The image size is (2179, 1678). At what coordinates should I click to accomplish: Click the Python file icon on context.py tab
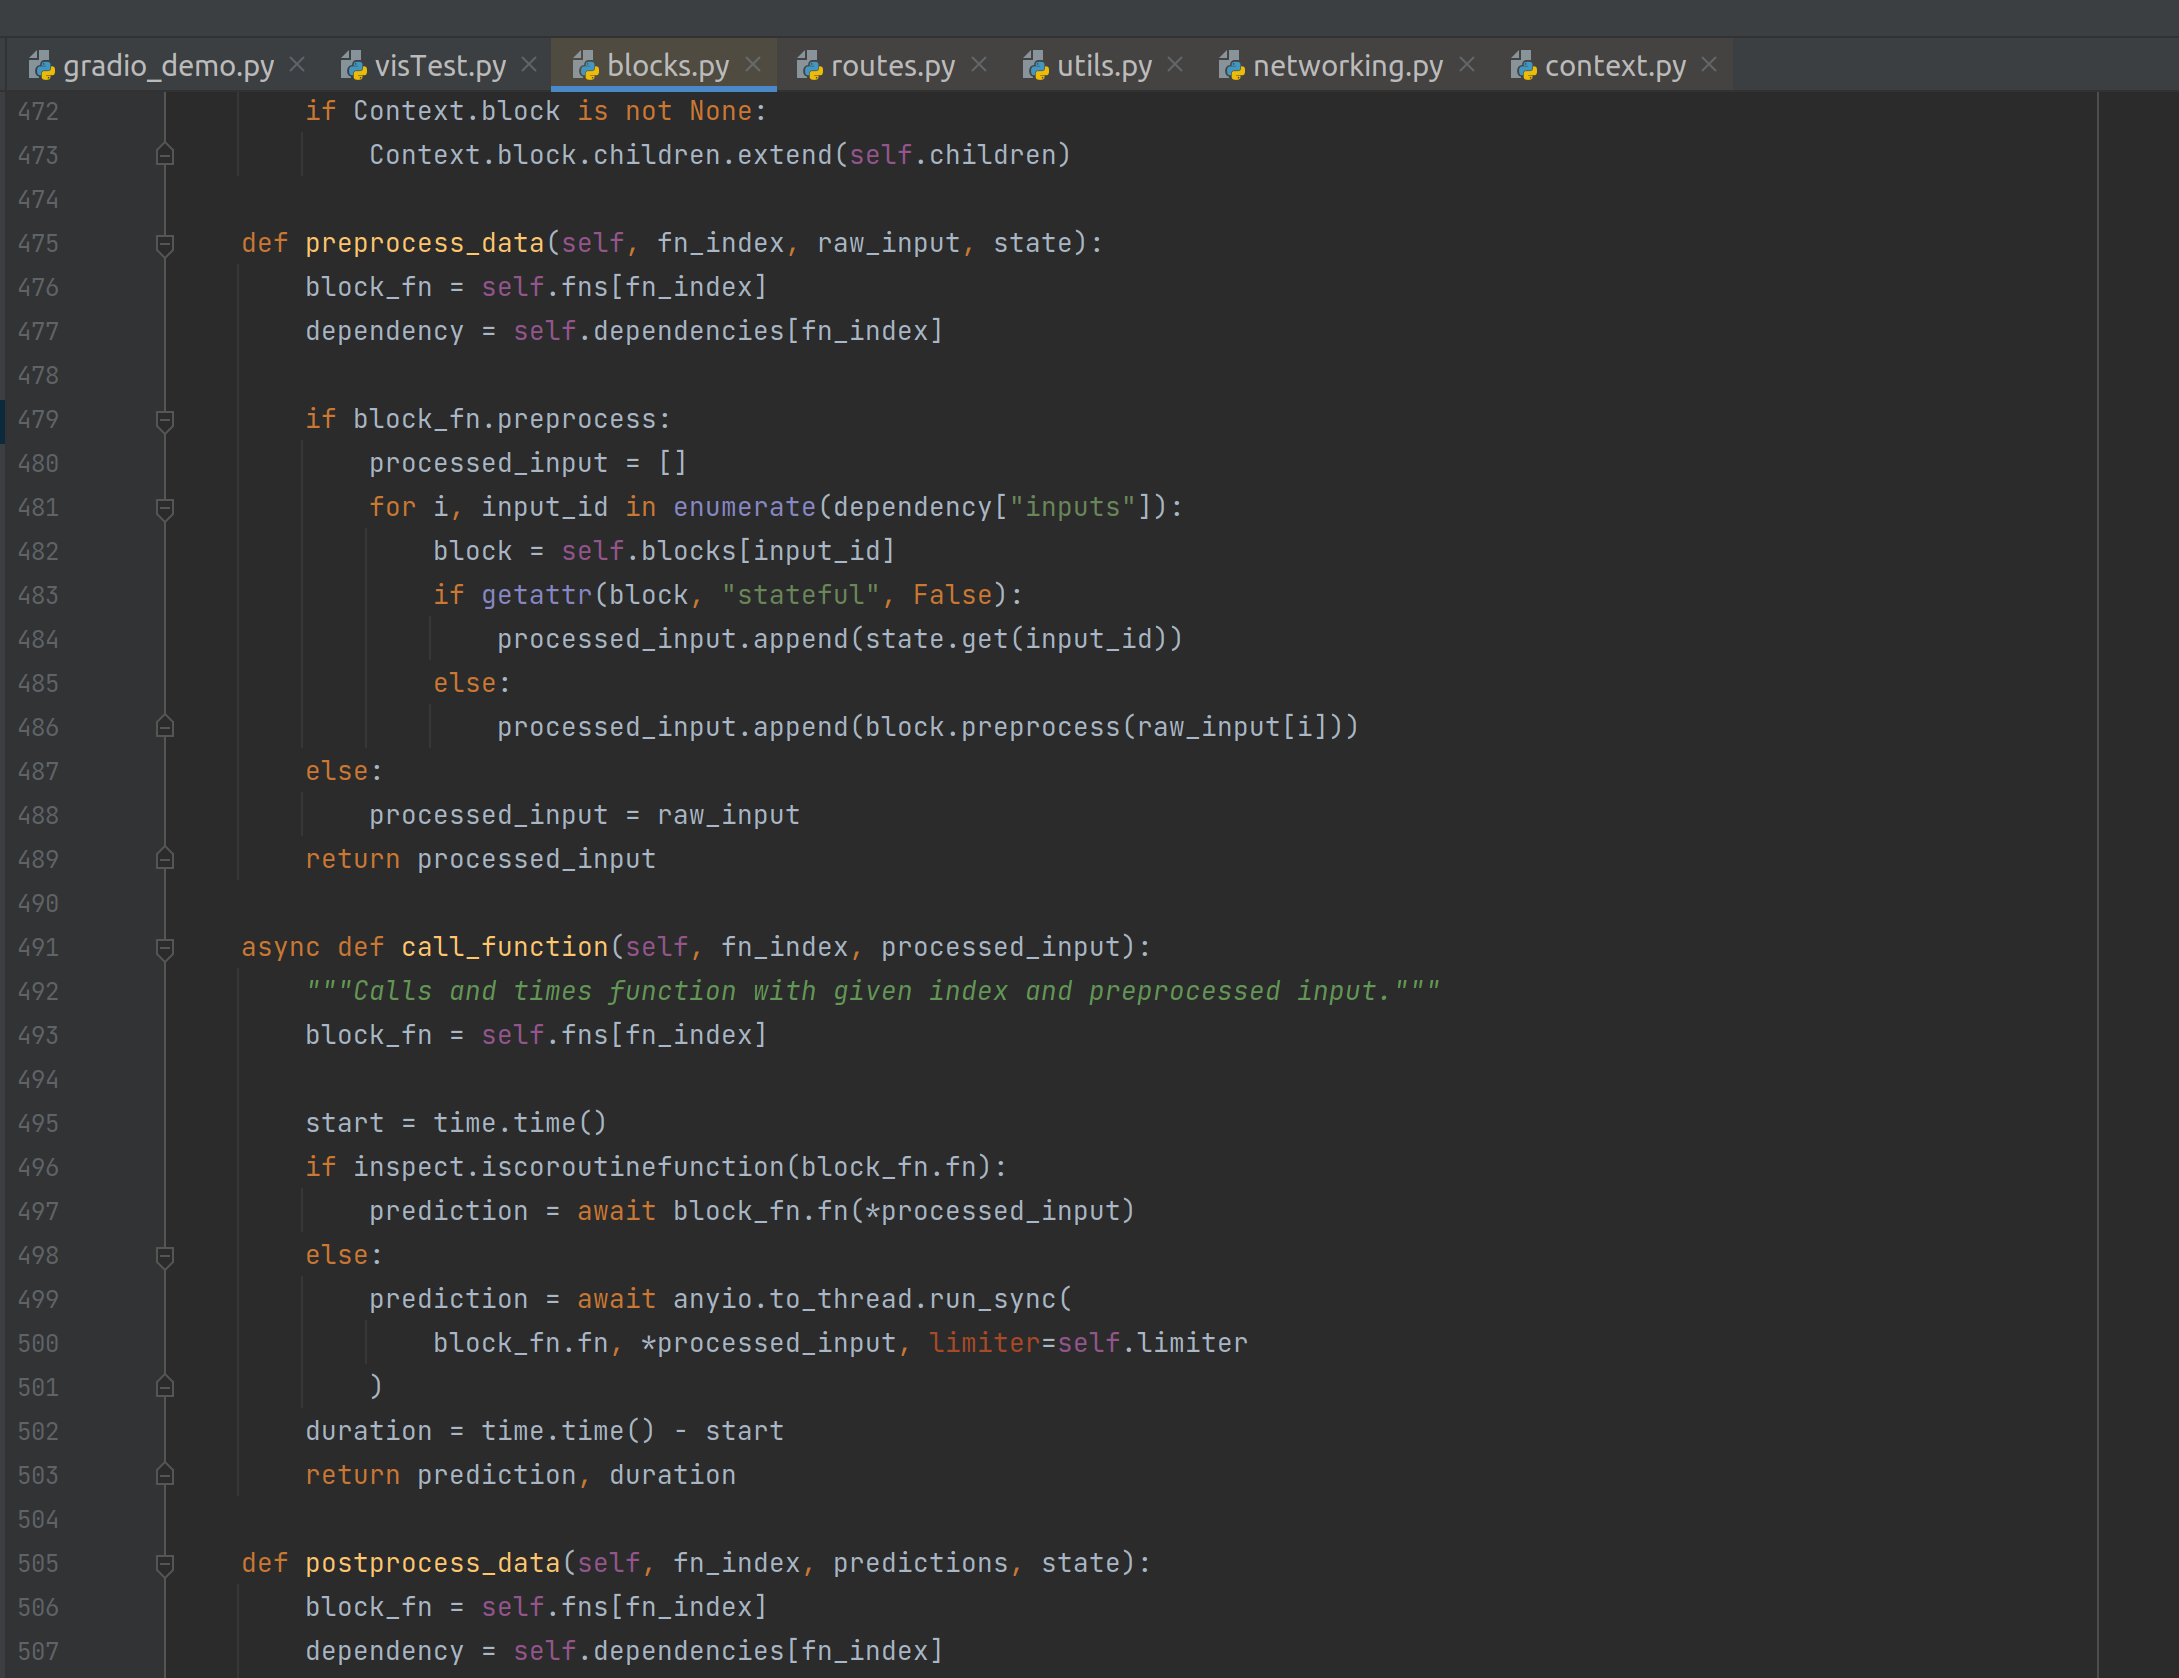pos(1524,66)
